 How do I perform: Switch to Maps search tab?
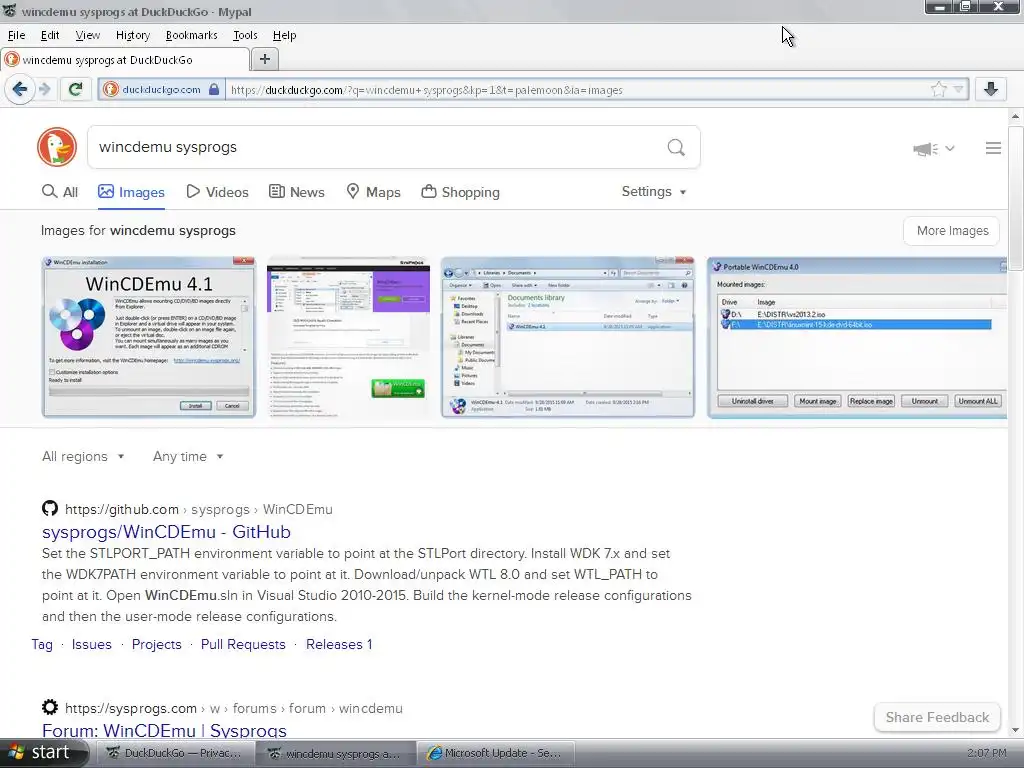pyautogui.click(x=373, y=192)
